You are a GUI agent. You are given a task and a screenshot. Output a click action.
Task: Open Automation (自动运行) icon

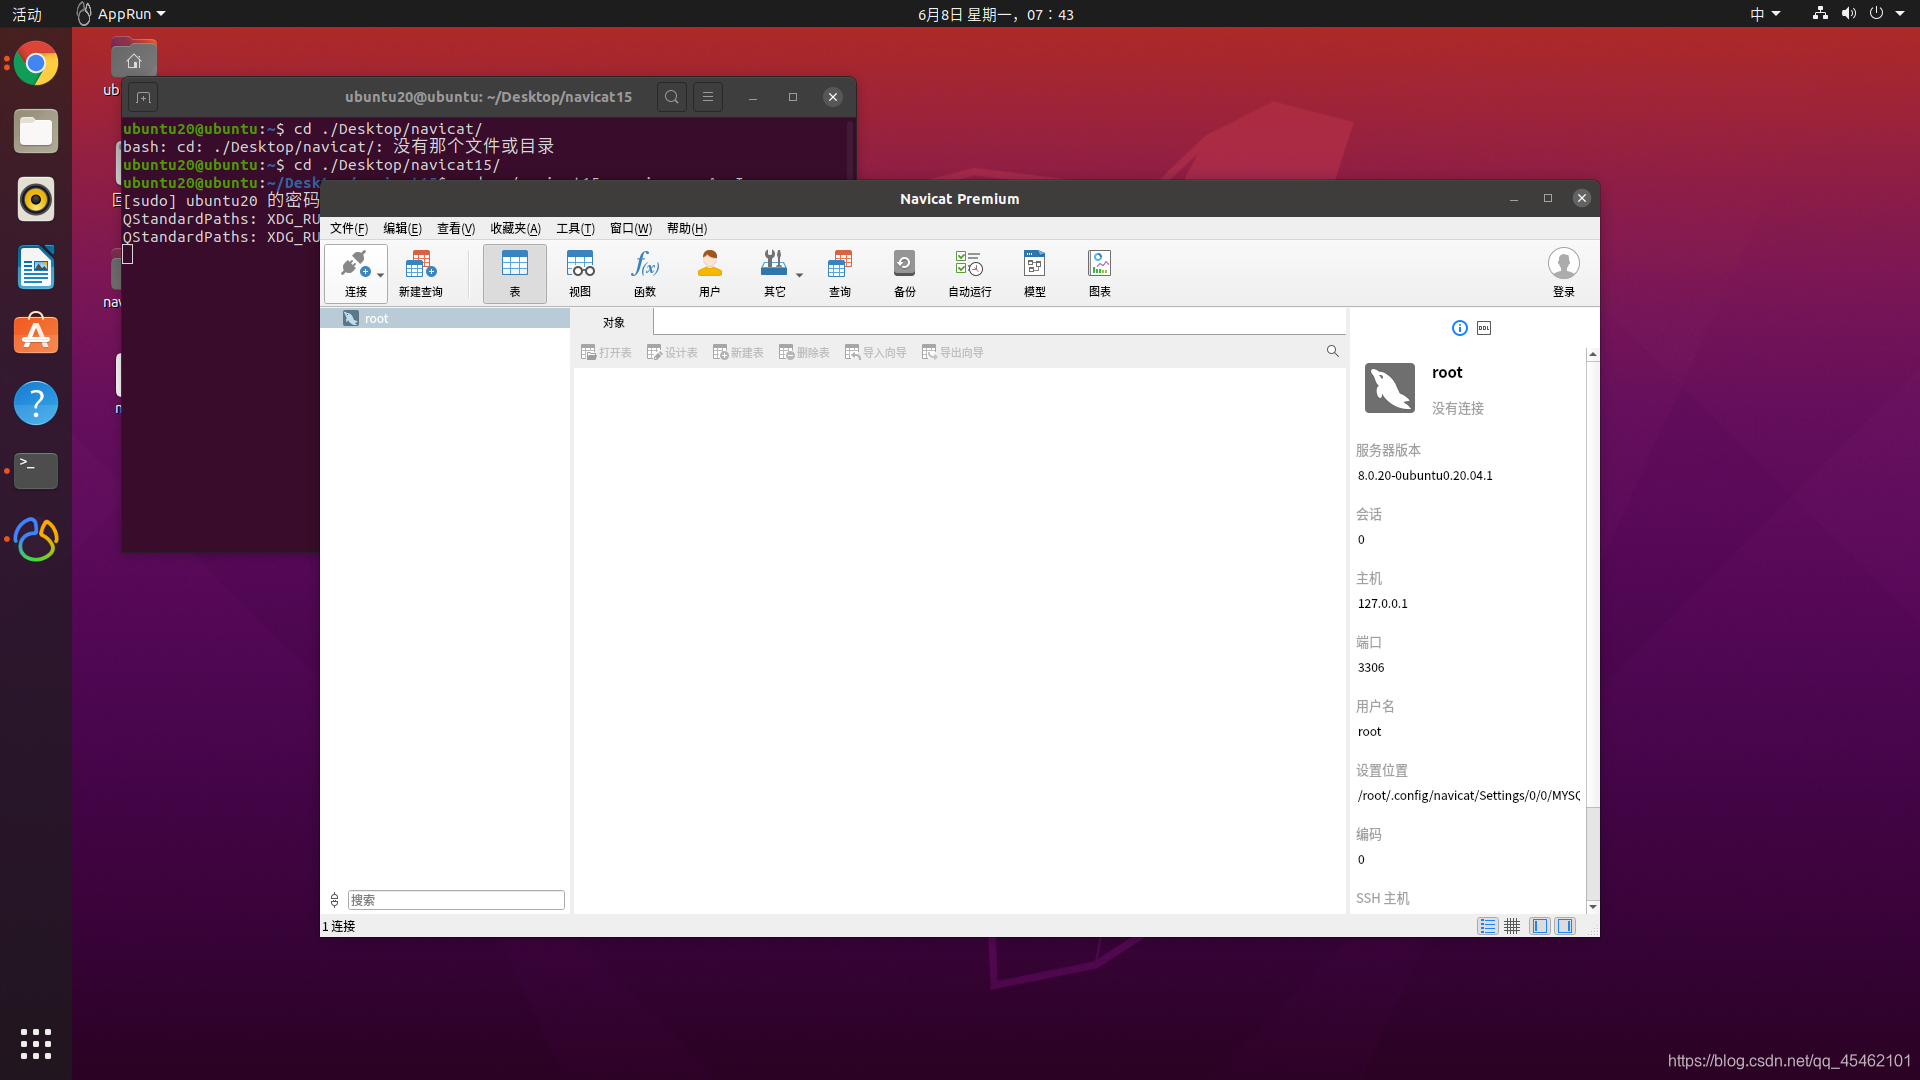(970, 273)
